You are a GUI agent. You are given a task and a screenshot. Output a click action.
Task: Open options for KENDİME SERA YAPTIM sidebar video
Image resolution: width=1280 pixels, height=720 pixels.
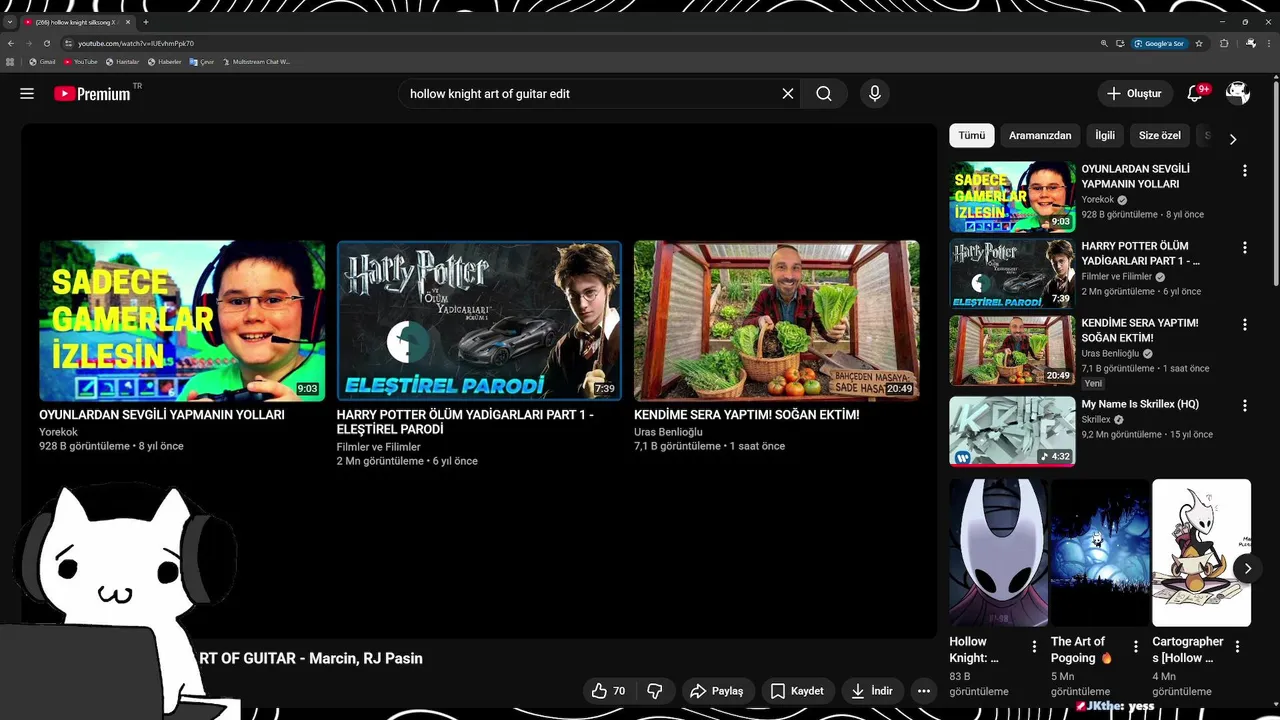coord(1245,324)
